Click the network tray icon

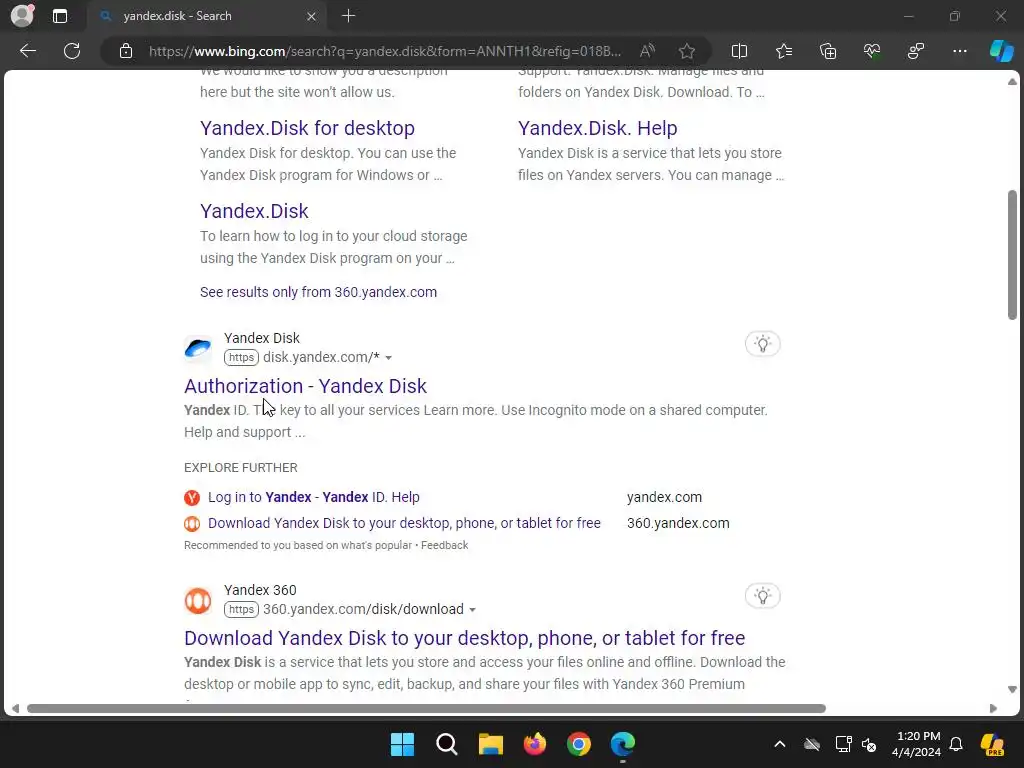(x=843, y=744)
